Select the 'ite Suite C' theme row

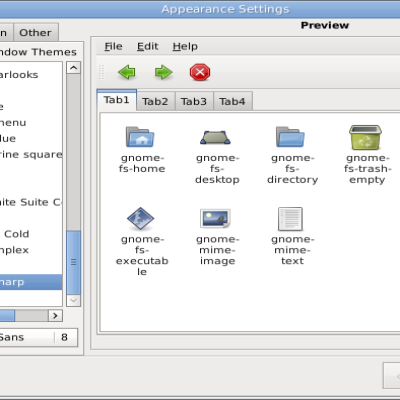pos(31,202)
